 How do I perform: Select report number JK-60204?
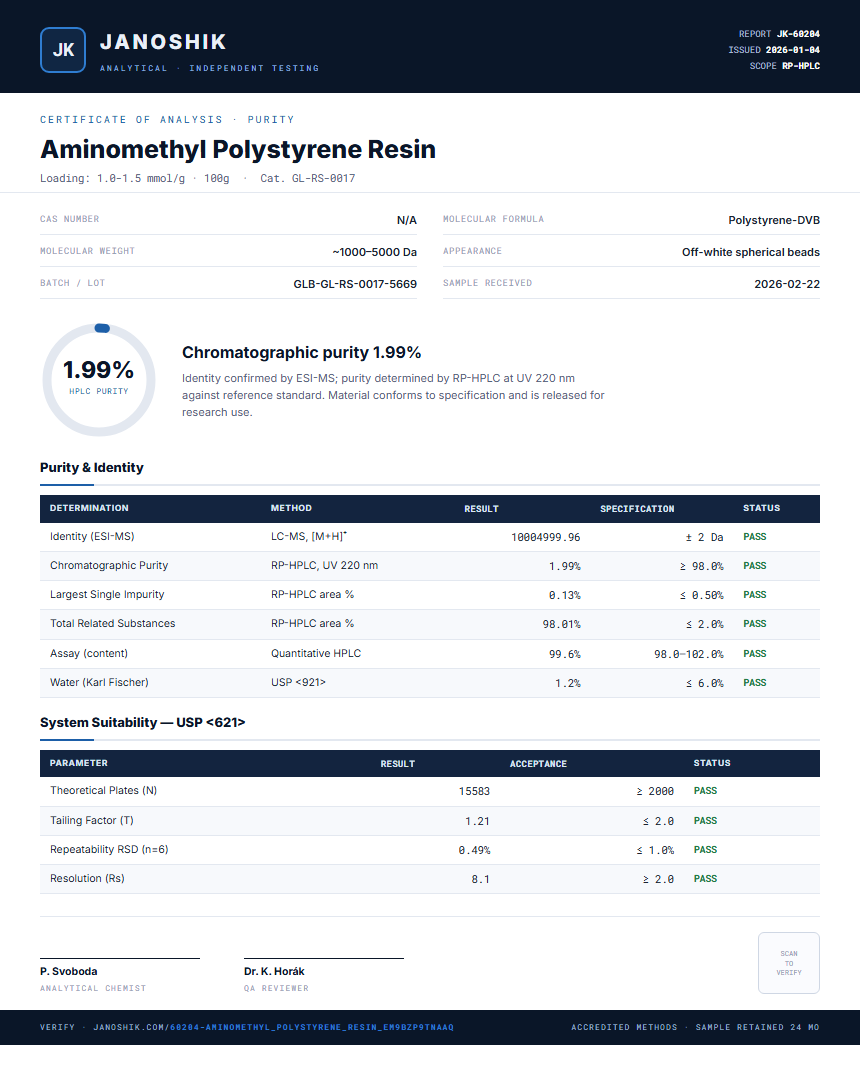798,34
